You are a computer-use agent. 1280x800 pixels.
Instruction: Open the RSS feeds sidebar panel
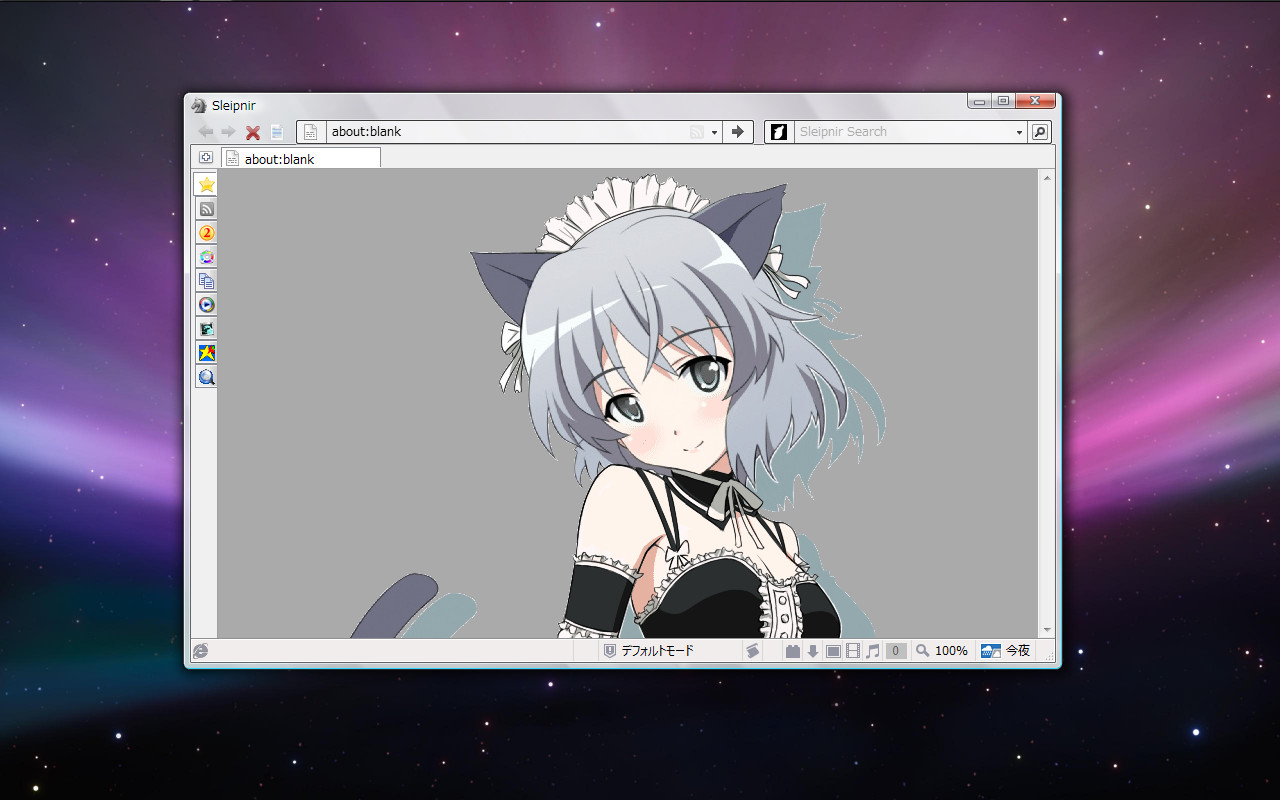(x=206, y=209)
